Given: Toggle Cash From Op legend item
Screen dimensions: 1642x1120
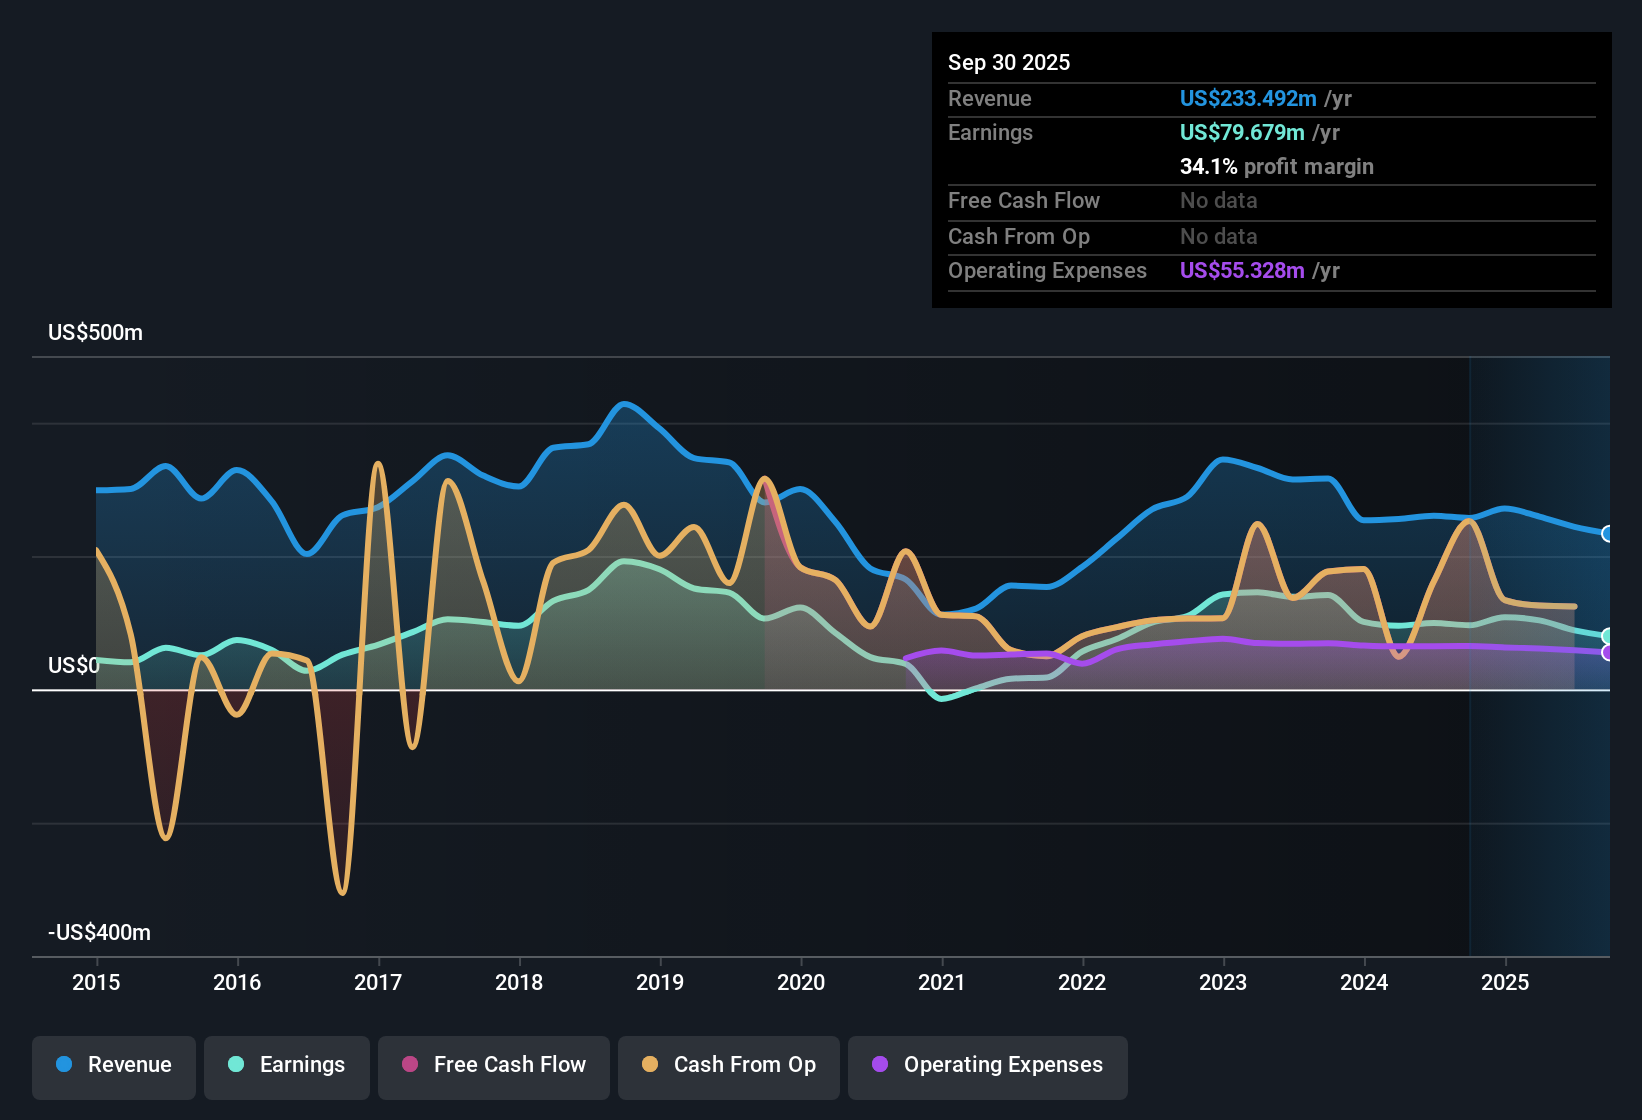Looking at the screenshot, I should click(729, 1065).
